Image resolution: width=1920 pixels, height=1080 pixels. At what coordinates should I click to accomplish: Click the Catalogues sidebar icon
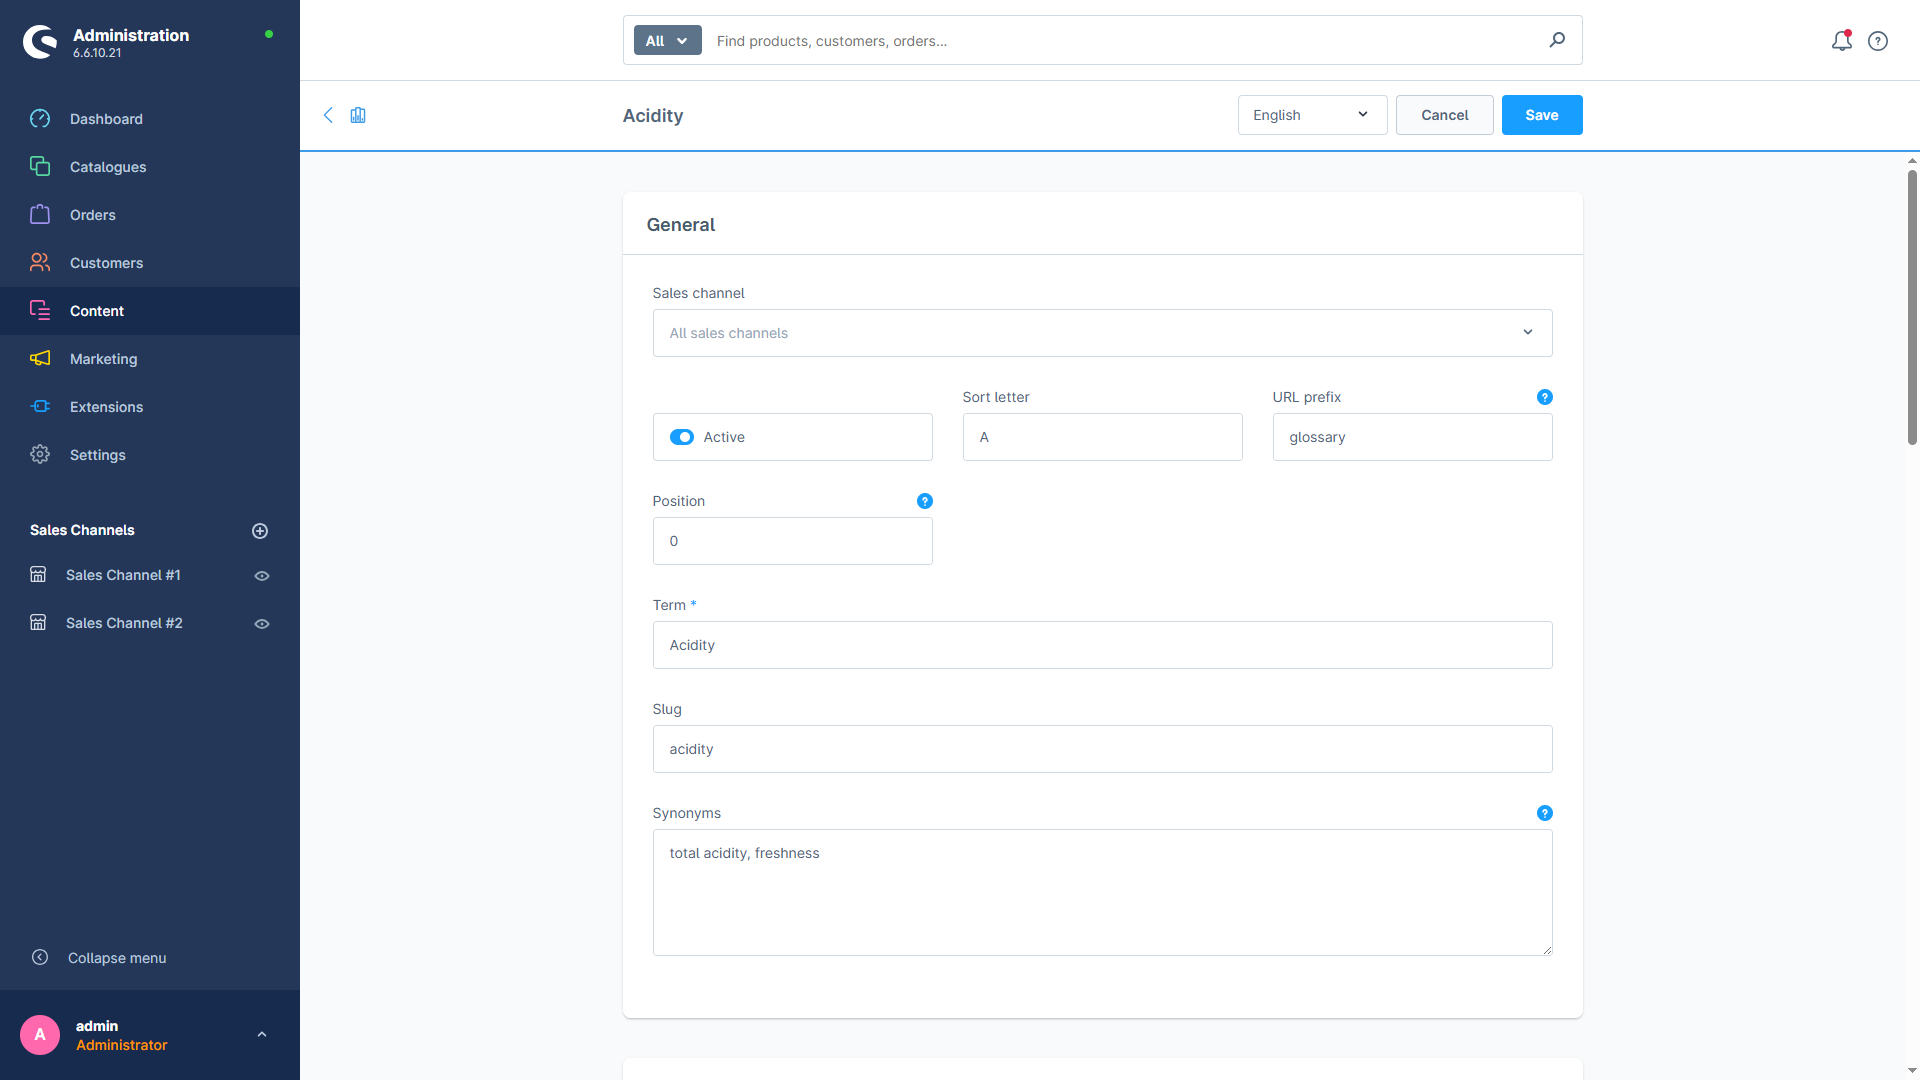click(x=40, y=167)
